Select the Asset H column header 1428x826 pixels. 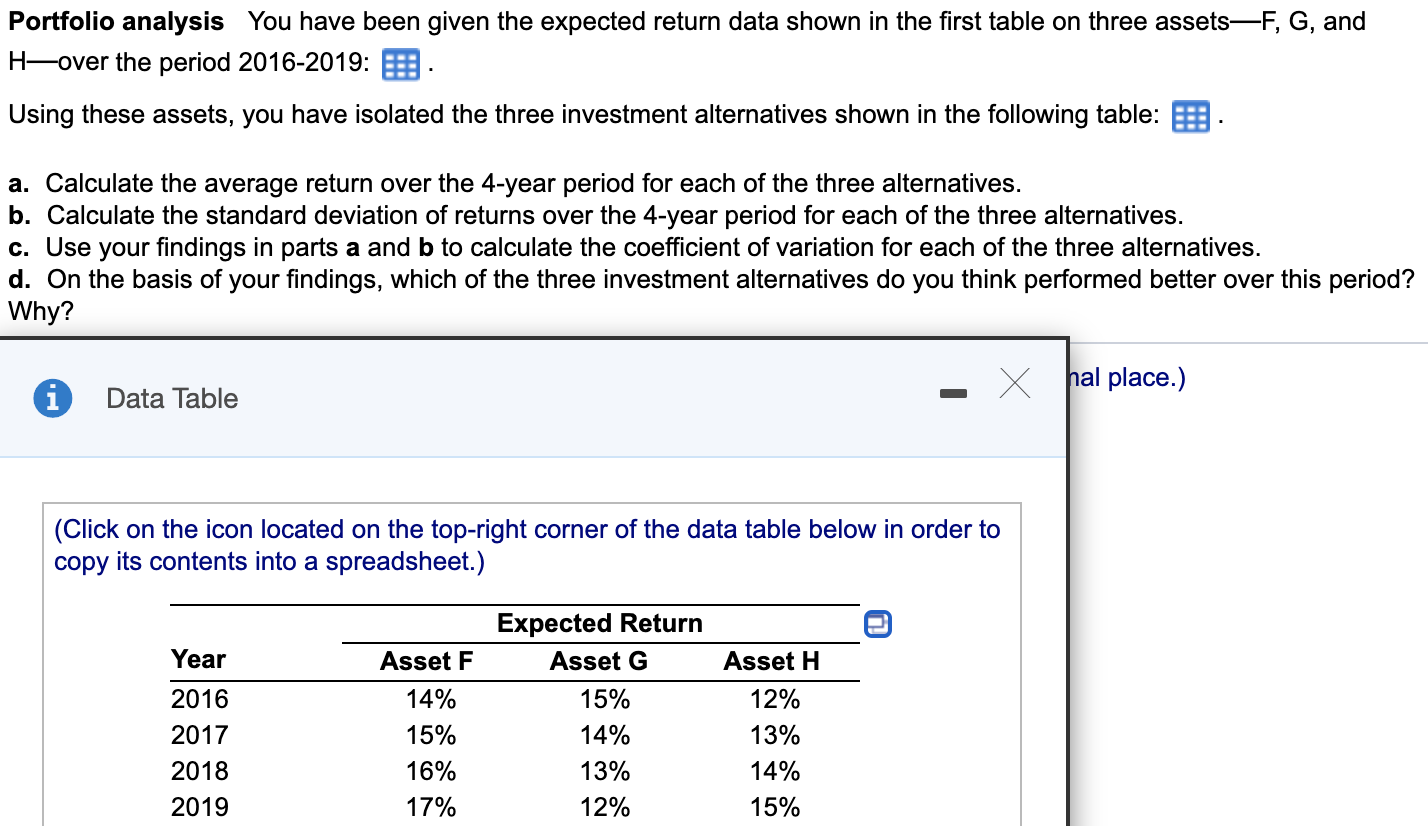click(771, 660)
